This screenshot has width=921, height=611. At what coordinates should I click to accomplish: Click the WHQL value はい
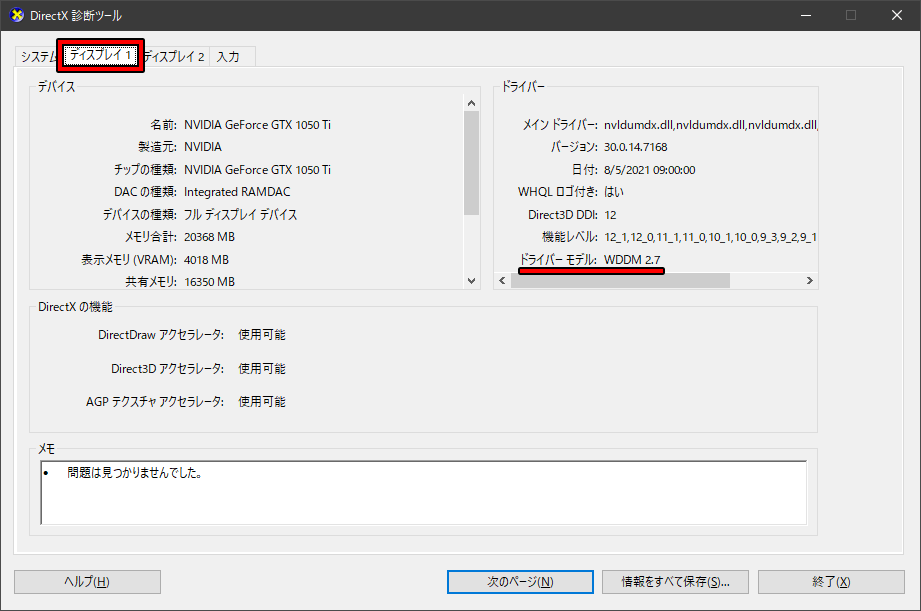[x=614, y=192]
